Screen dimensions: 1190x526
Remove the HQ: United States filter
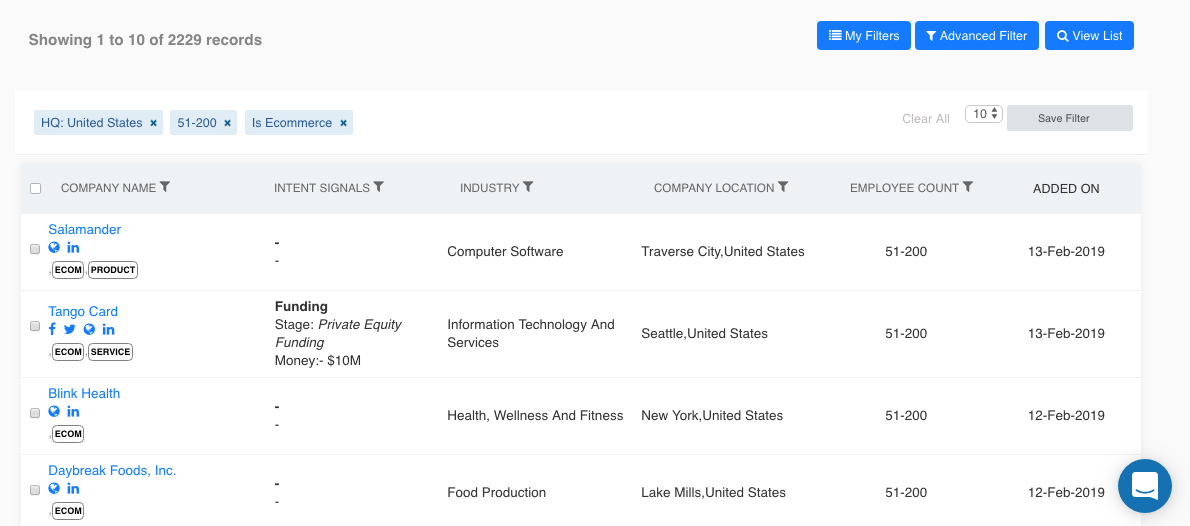(x=153, y=123)
